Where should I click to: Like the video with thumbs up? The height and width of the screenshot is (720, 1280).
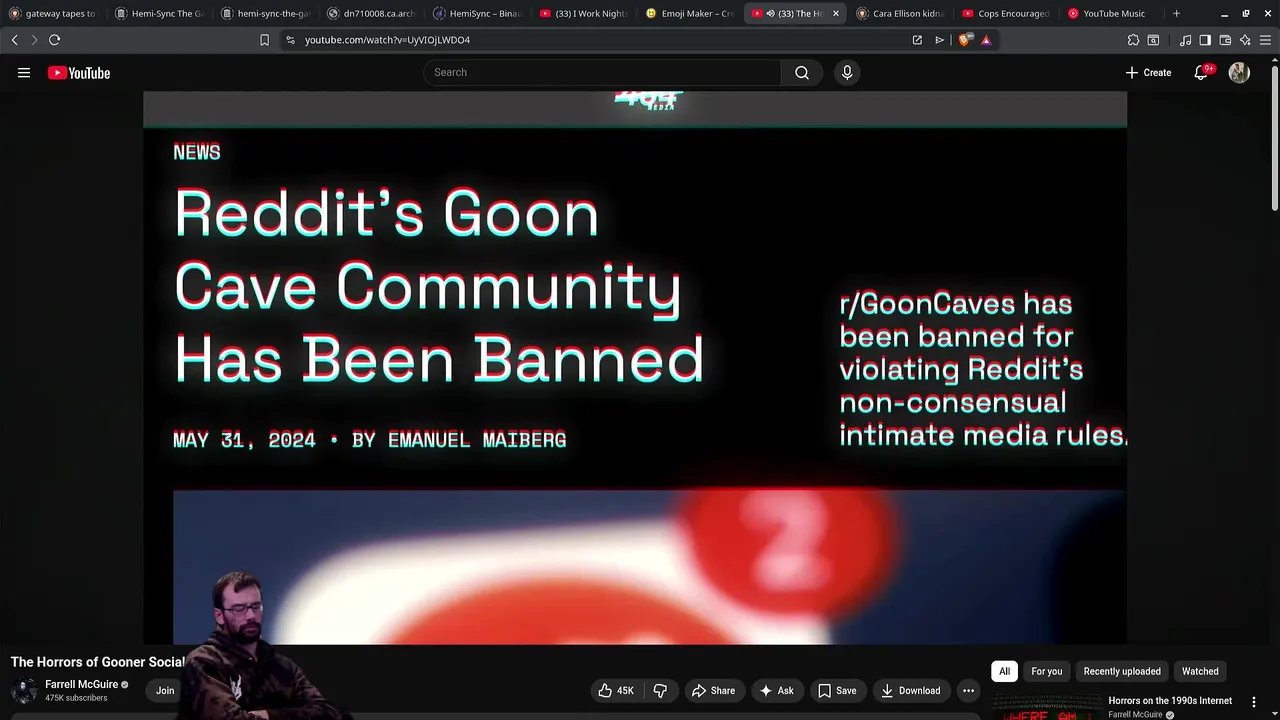click(x=616, y=690)
